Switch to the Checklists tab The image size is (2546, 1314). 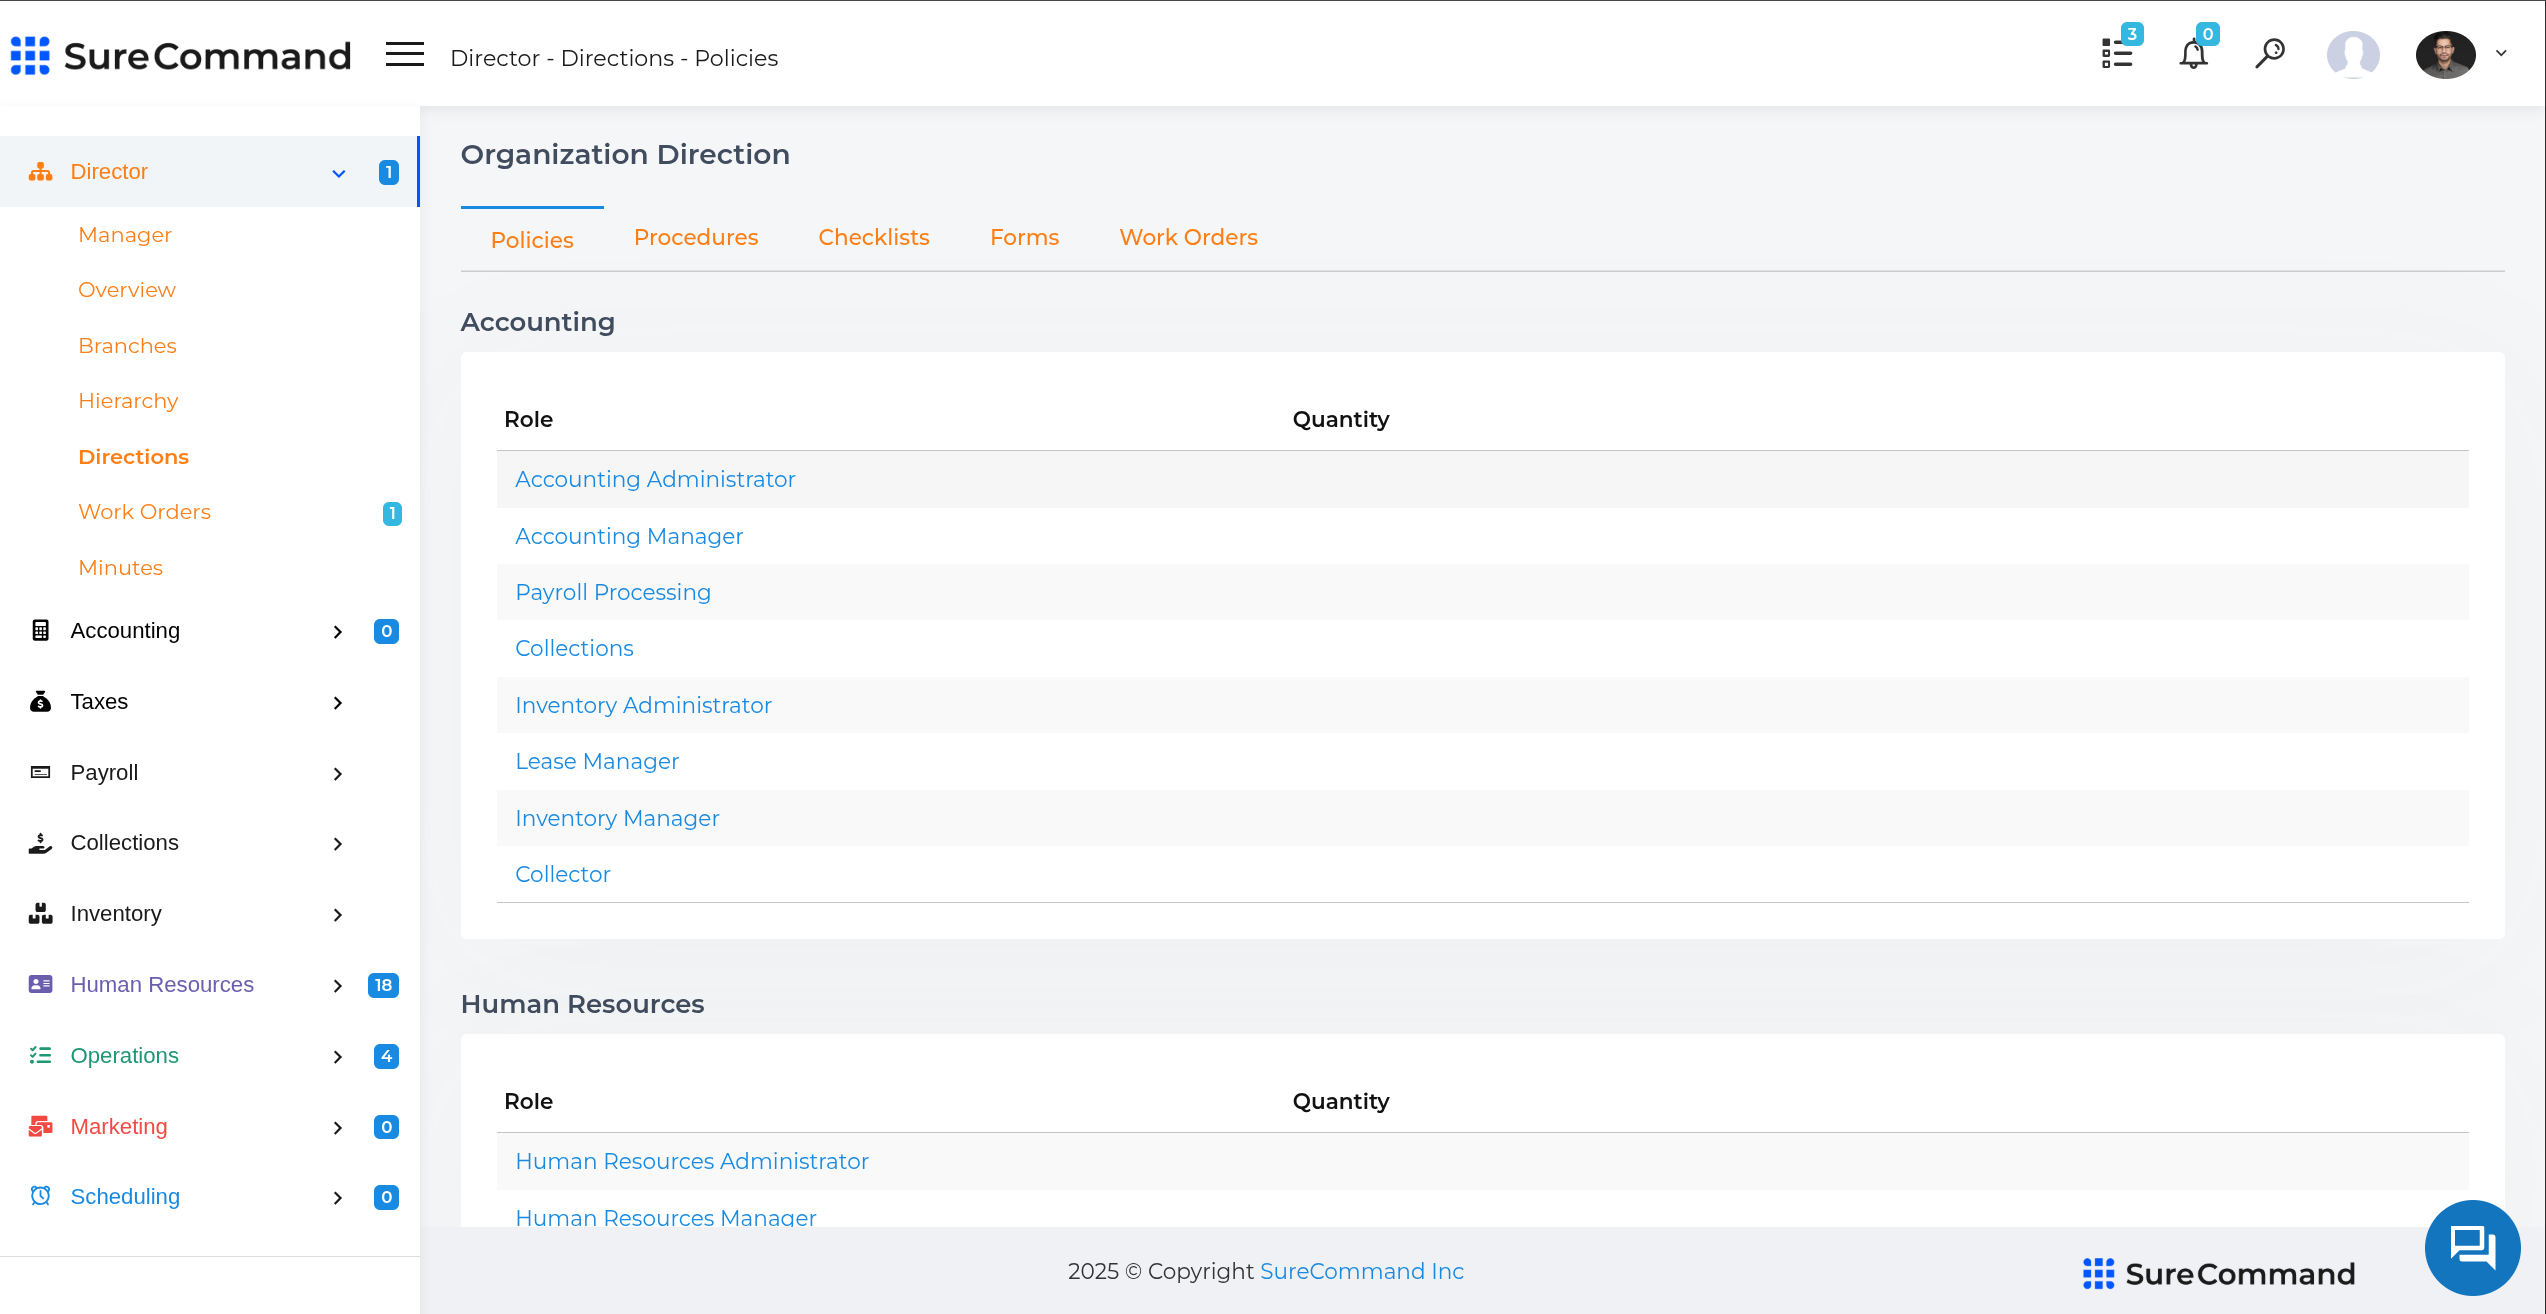tap(873, 238)
